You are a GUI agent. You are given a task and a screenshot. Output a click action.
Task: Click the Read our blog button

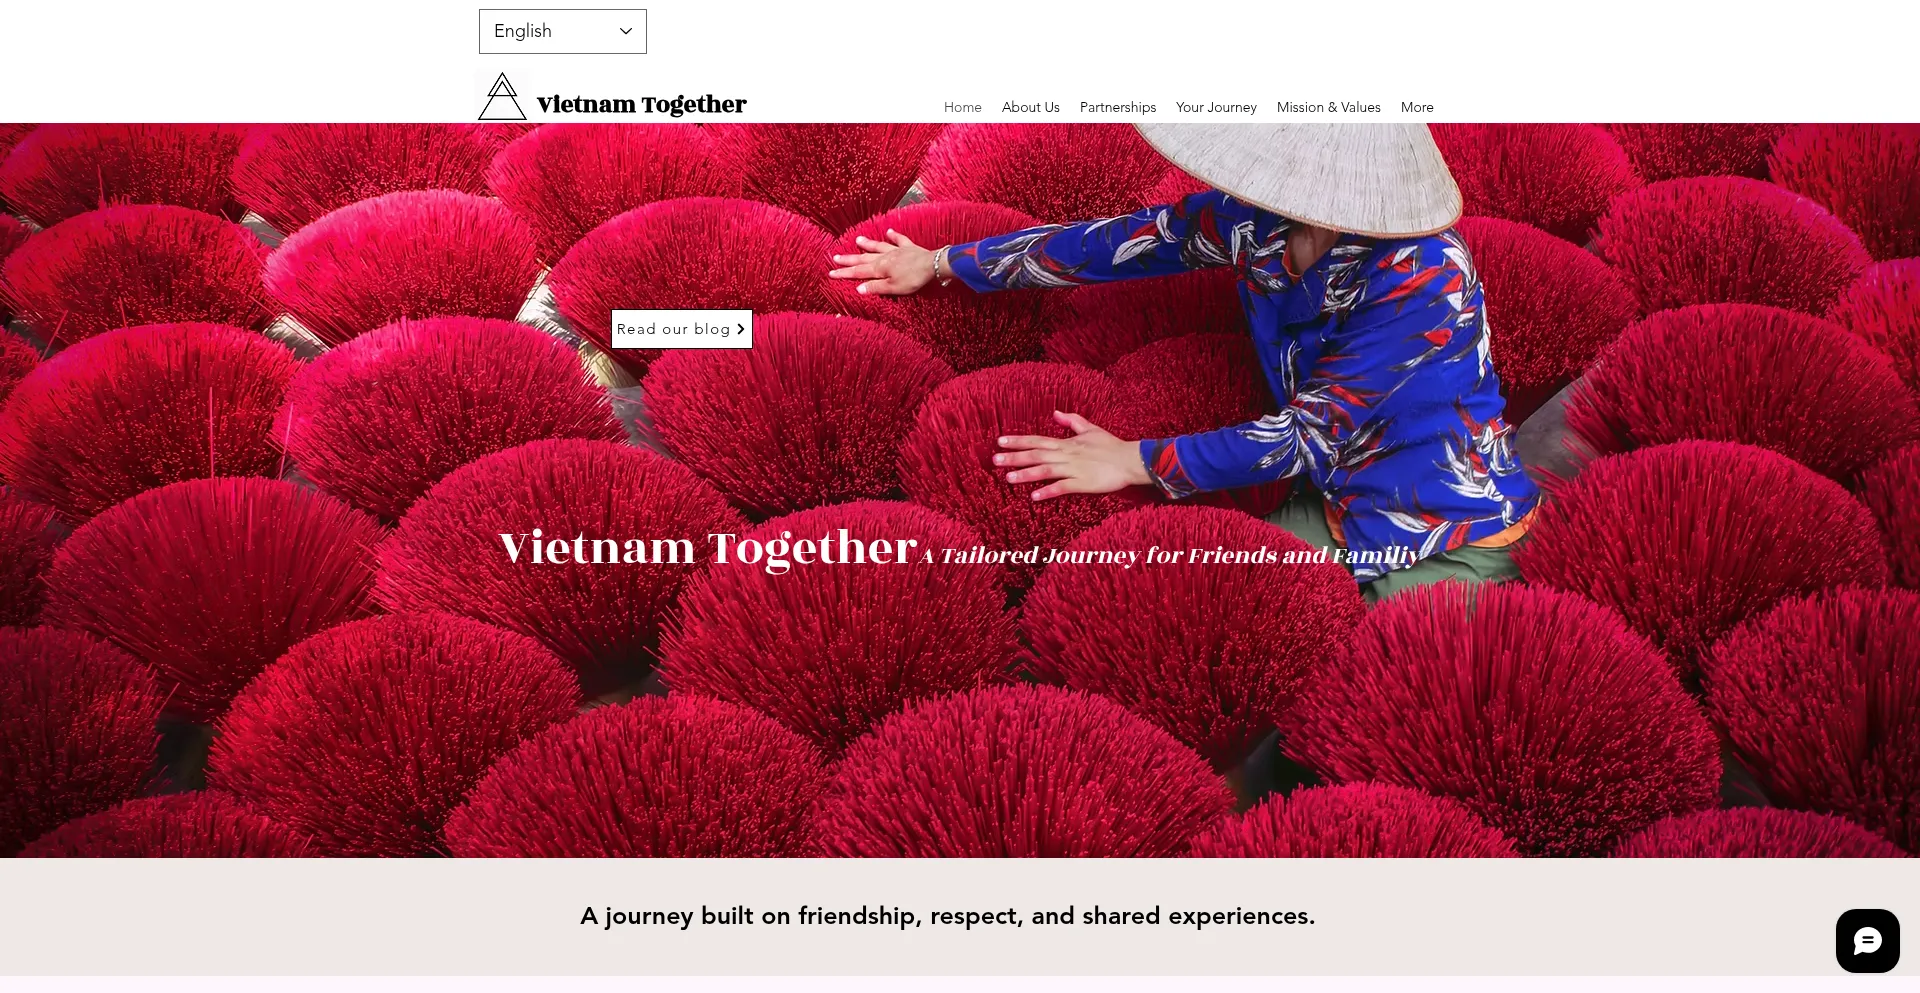(681, 329)
